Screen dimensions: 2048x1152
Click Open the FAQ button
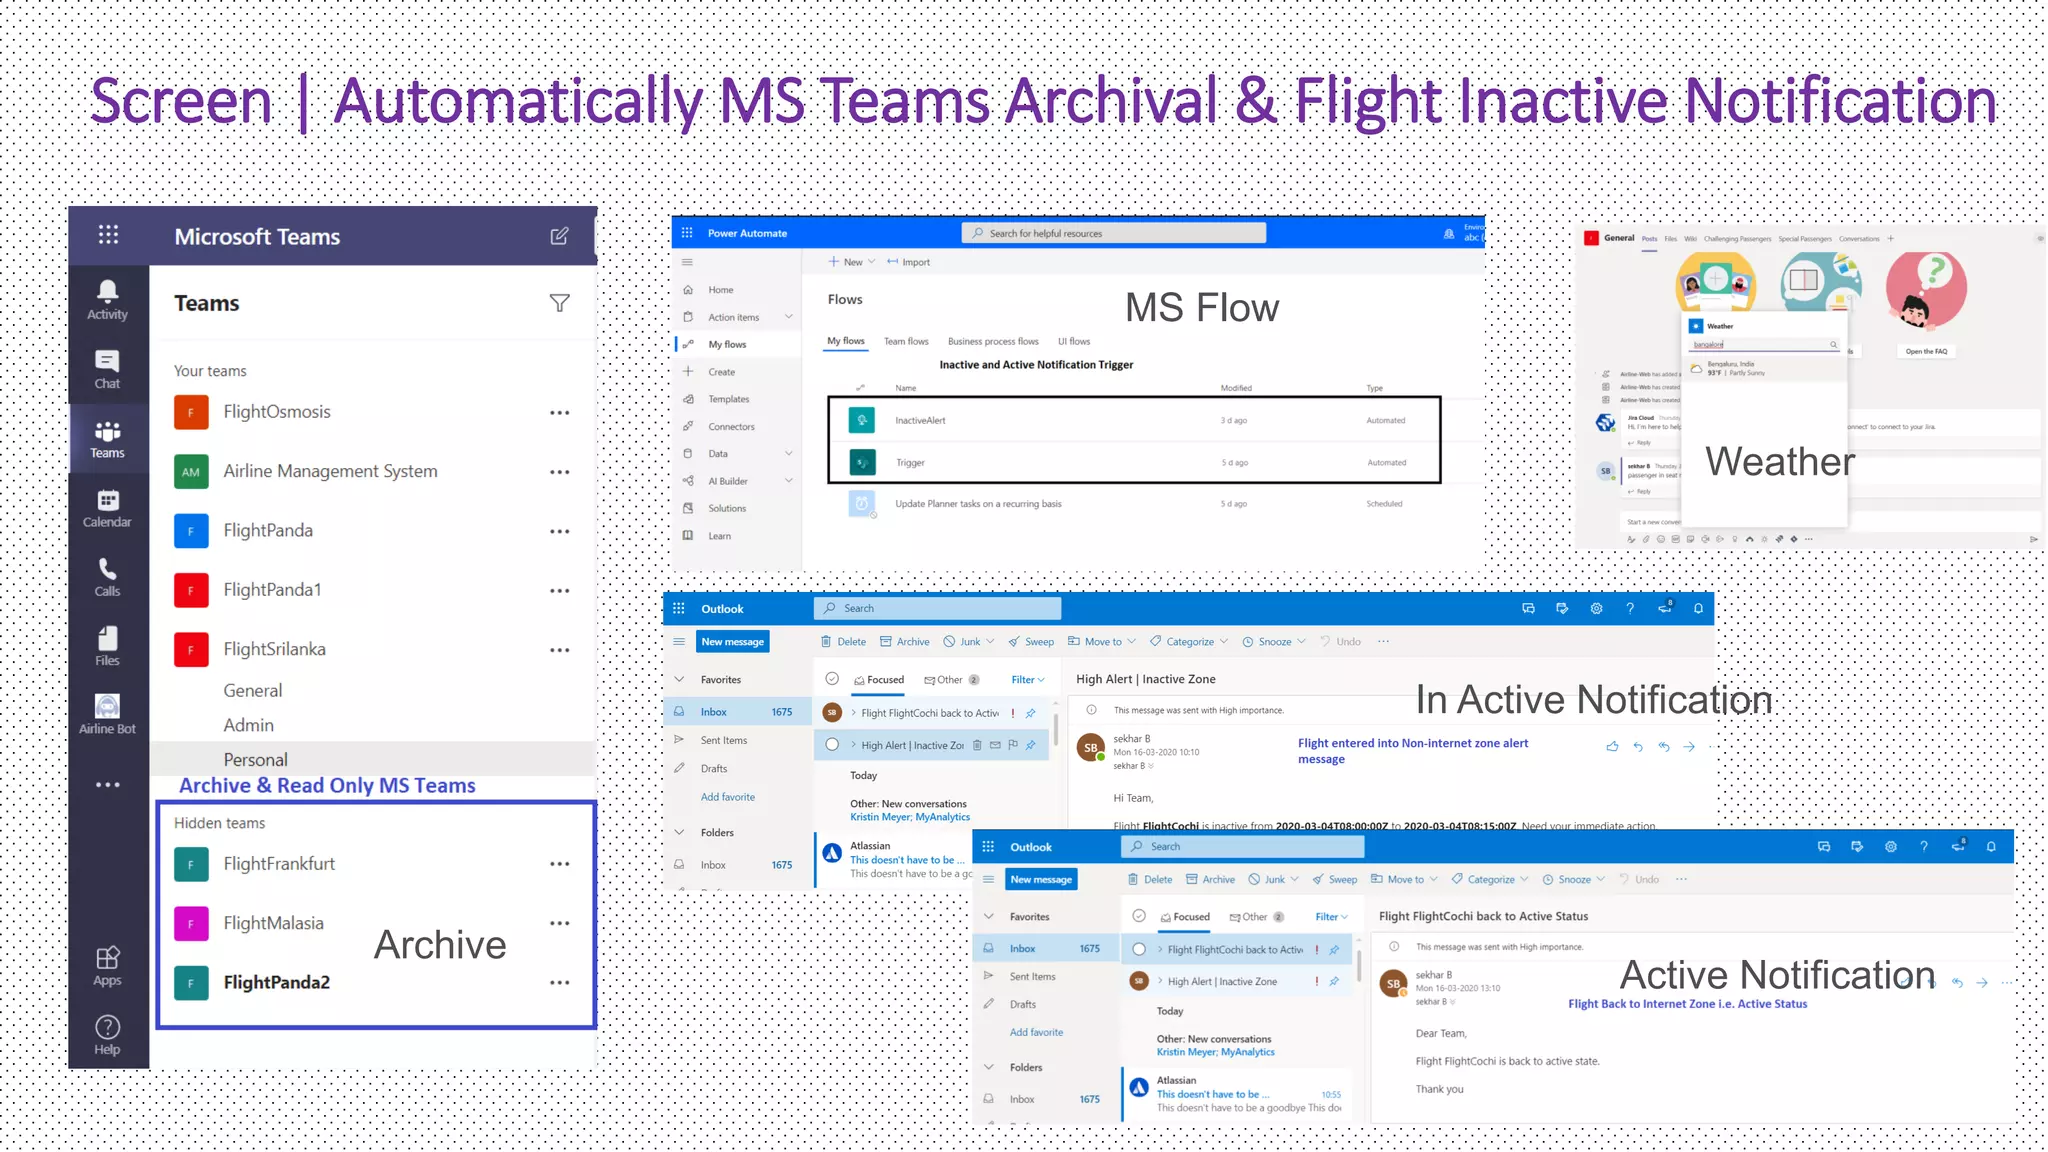[x=1926, y=352]
